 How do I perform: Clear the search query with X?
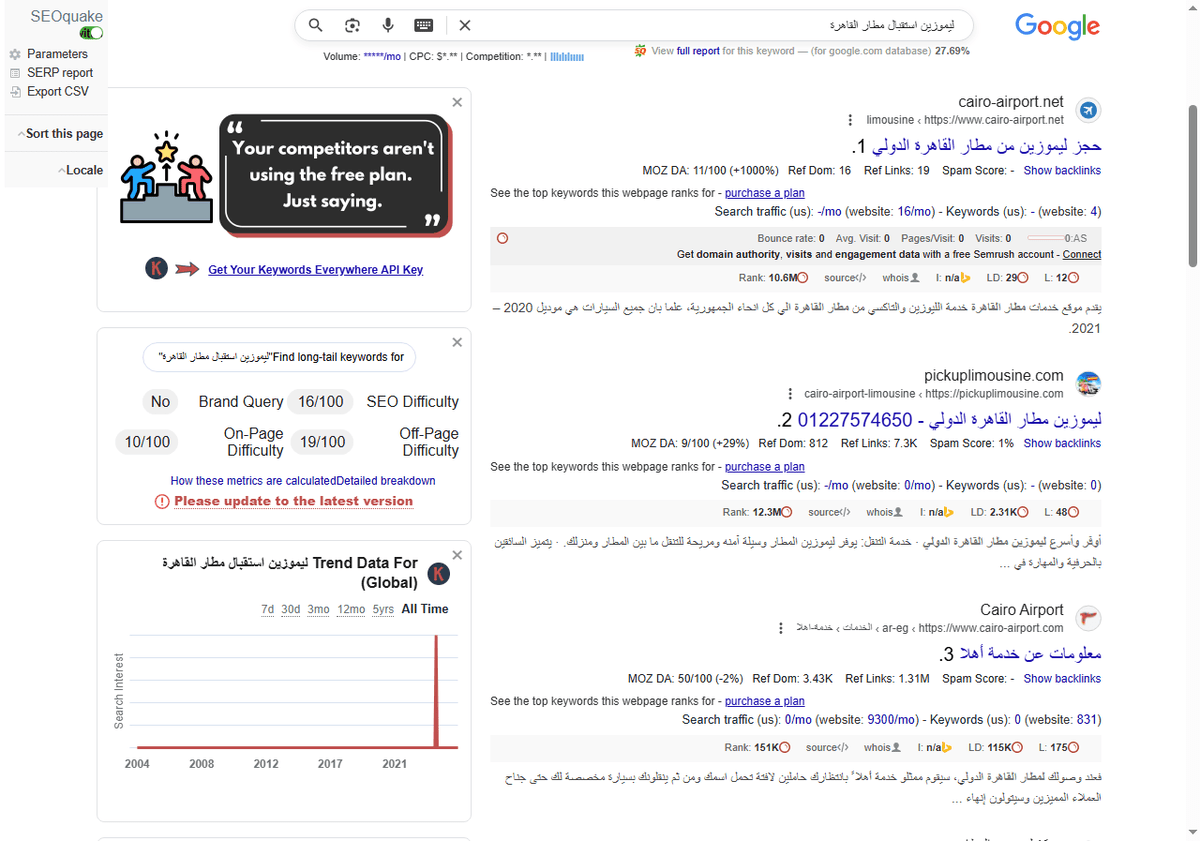tap(465, 25)
